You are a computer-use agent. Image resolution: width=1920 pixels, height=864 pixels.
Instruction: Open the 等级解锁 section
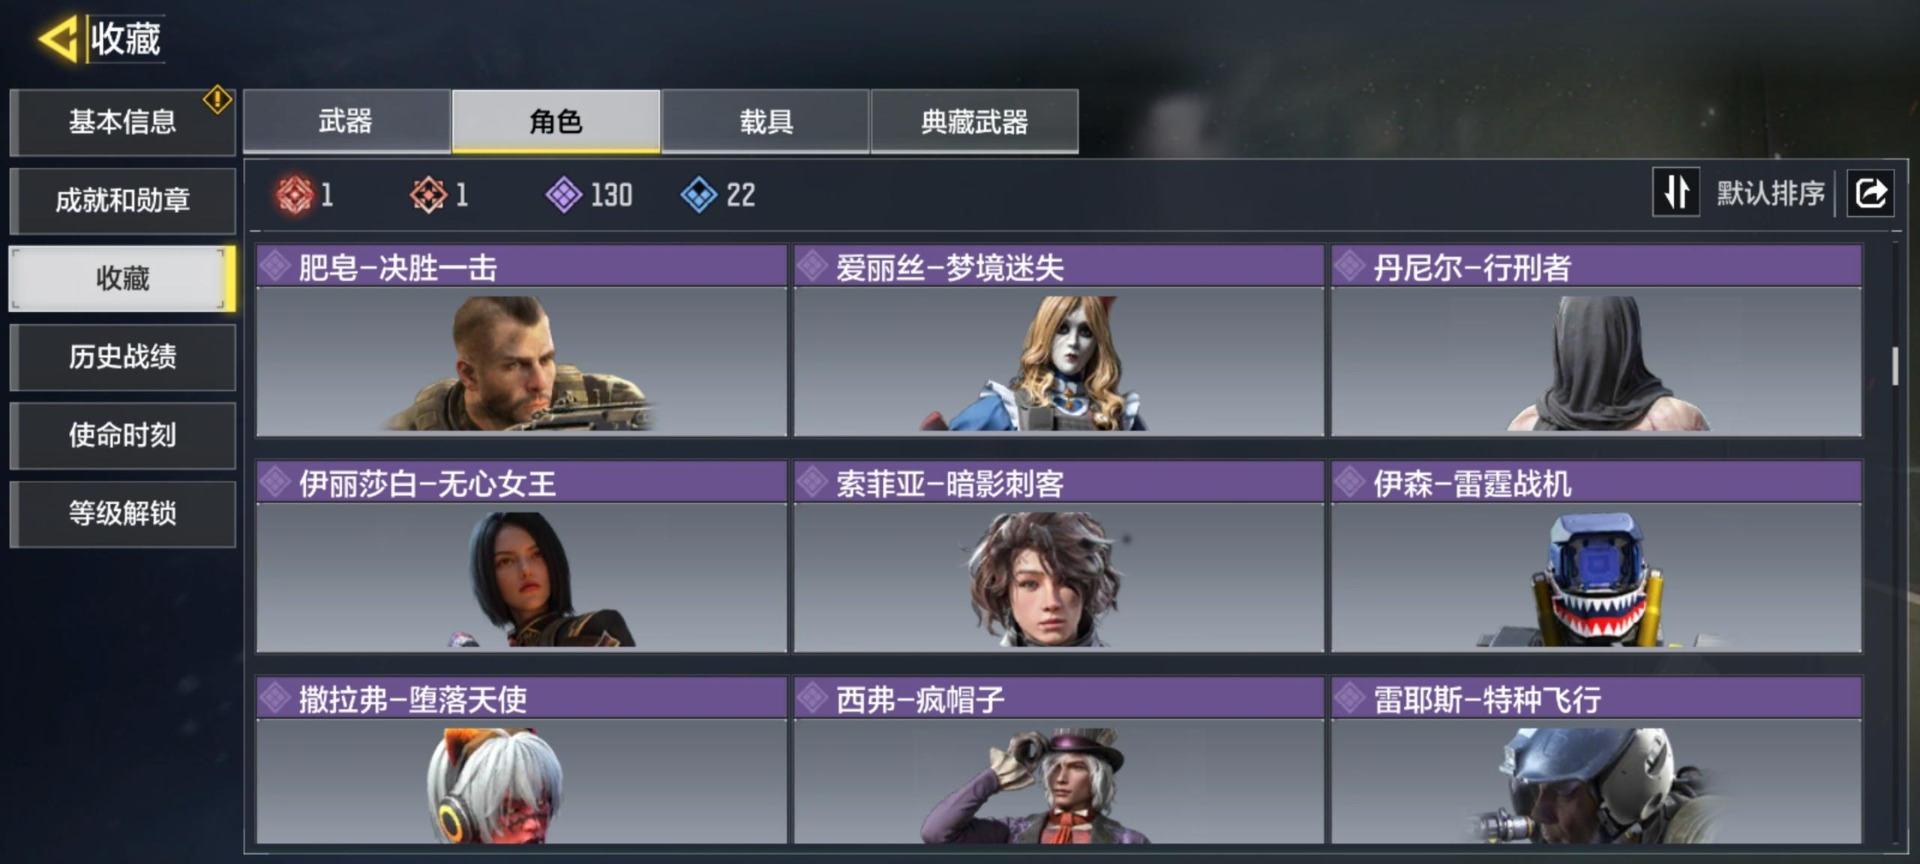[x=123, y=514]
